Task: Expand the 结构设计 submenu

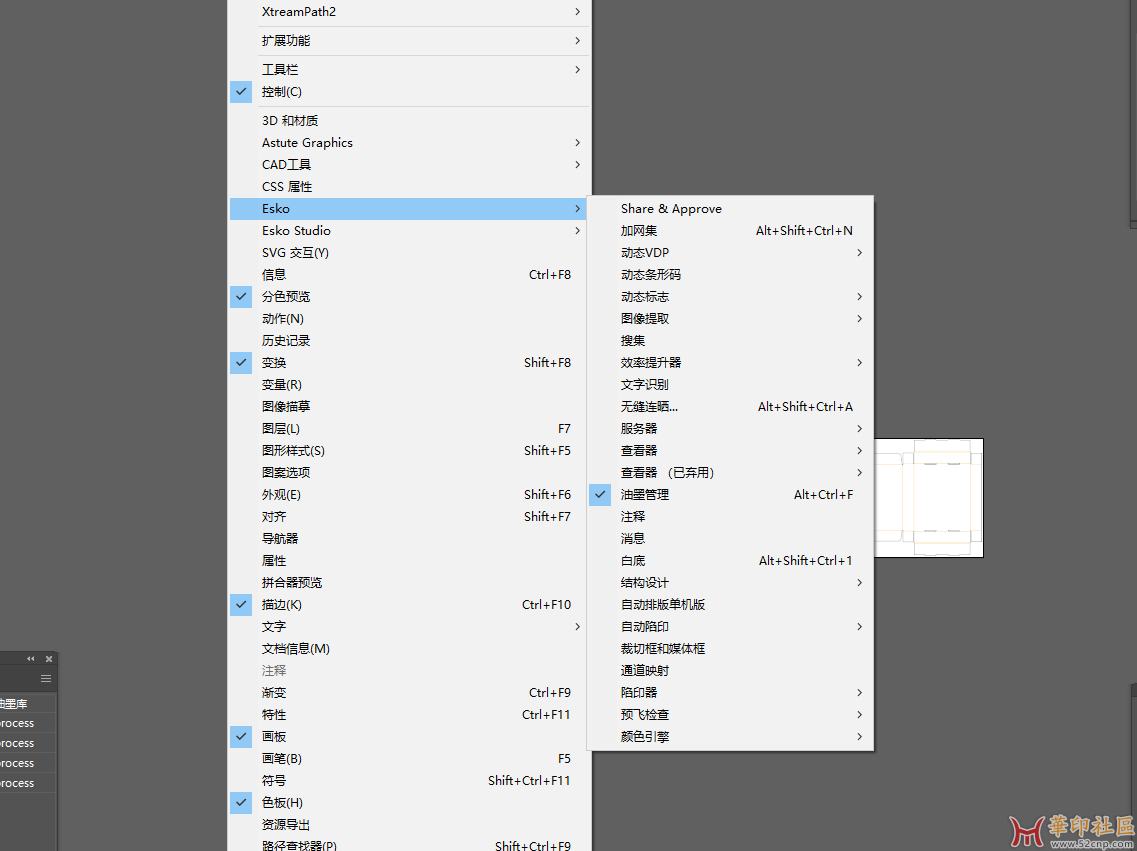Action: (730, 582)
